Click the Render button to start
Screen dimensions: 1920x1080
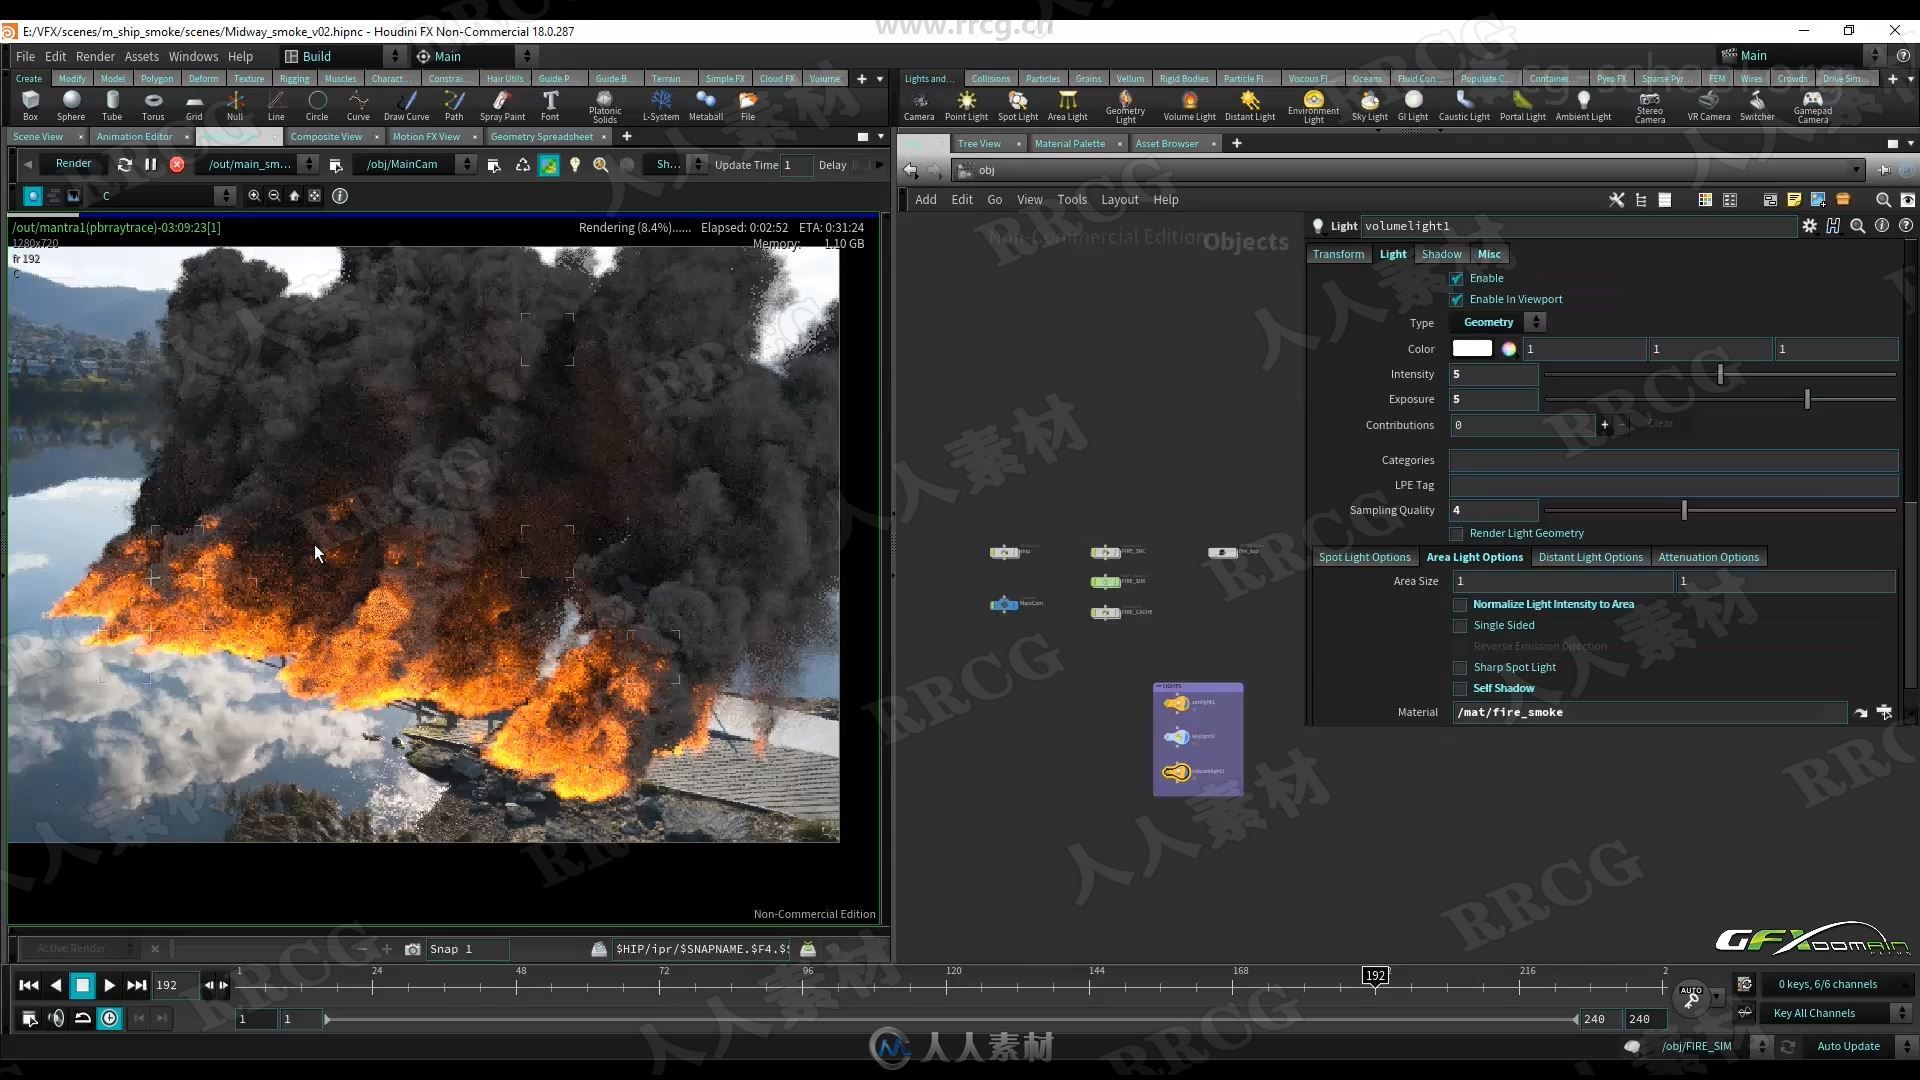pyautogui.click(x=73, y=164)
